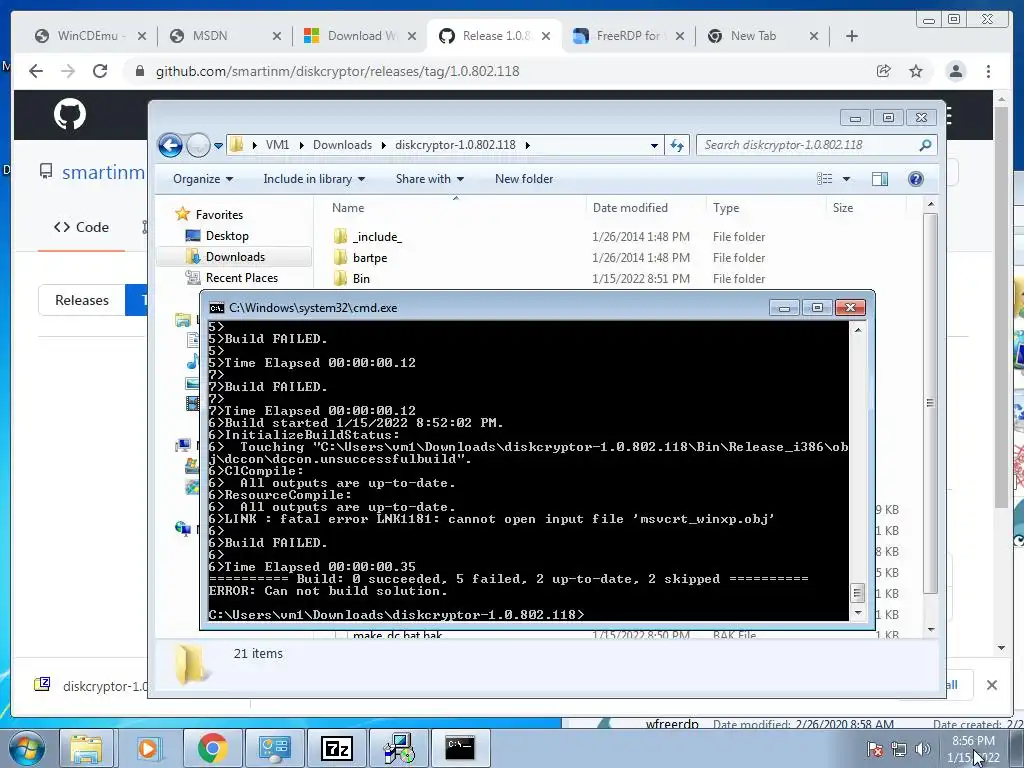This screenshot has height=768, width=1024.
Task: Click the GitHub octocat logo
Action: point(70,115)
